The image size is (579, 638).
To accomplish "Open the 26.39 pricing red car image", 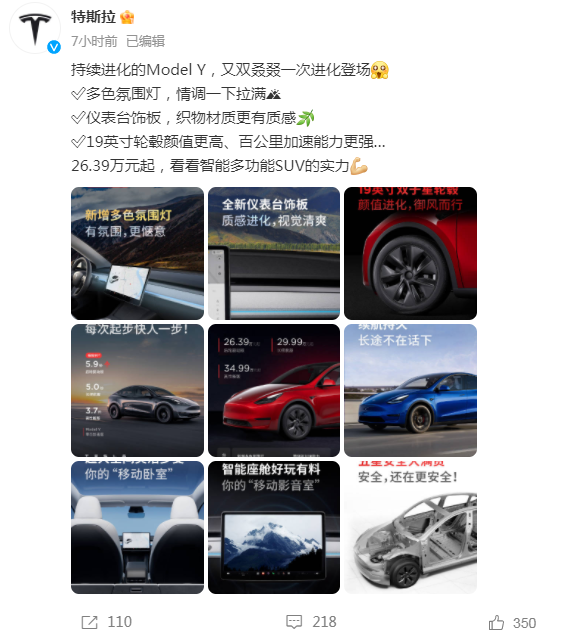I will point(274,390).
